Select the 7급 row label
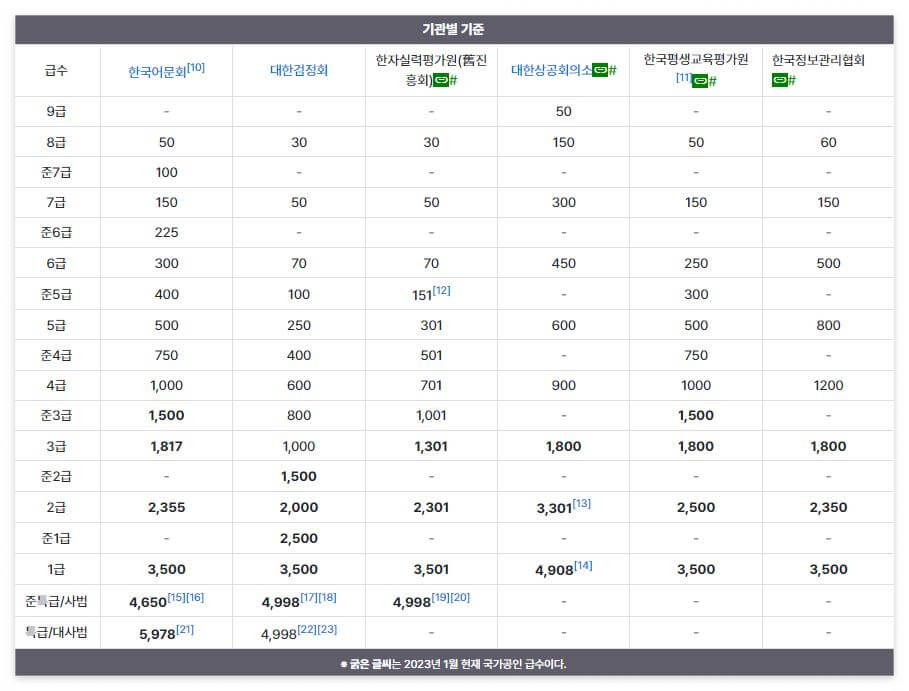Image resolution: width=909 pixels, height=691 pixels. coord(56,202)
